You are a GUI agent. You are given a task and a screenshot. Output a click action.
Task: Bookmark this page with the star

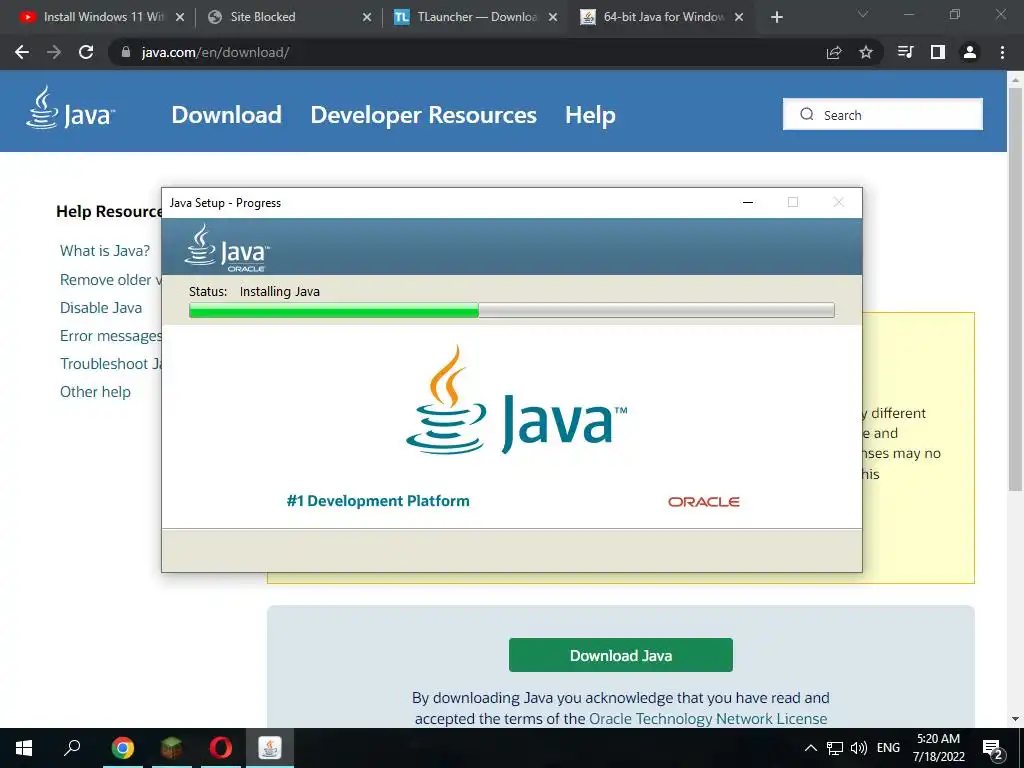point(866,52)
